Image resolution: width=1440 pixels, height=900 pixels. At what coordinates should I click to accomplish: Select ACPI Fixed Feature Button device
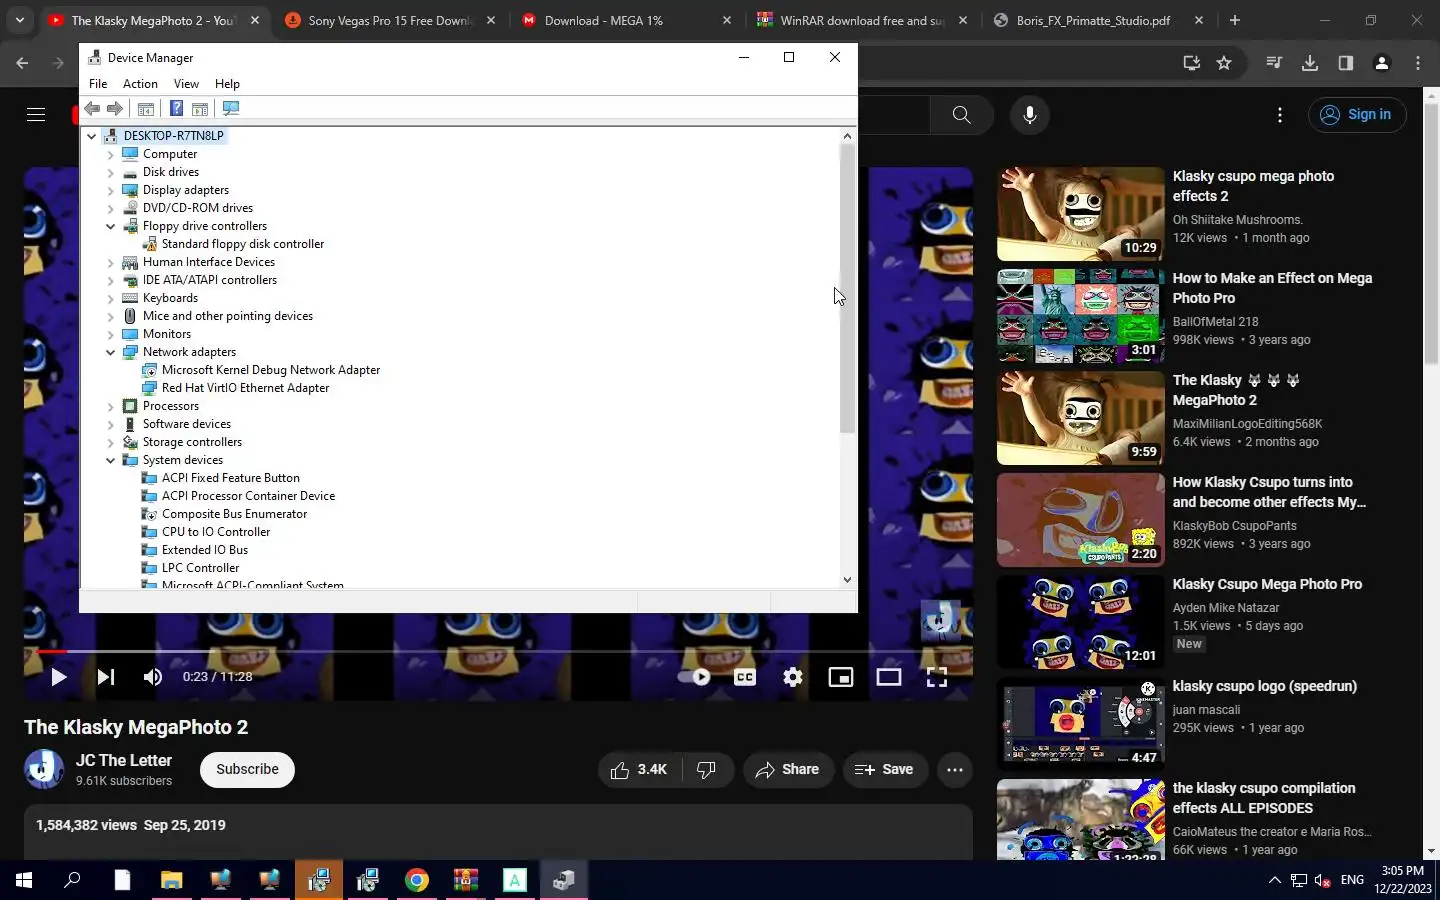point(231,478)
